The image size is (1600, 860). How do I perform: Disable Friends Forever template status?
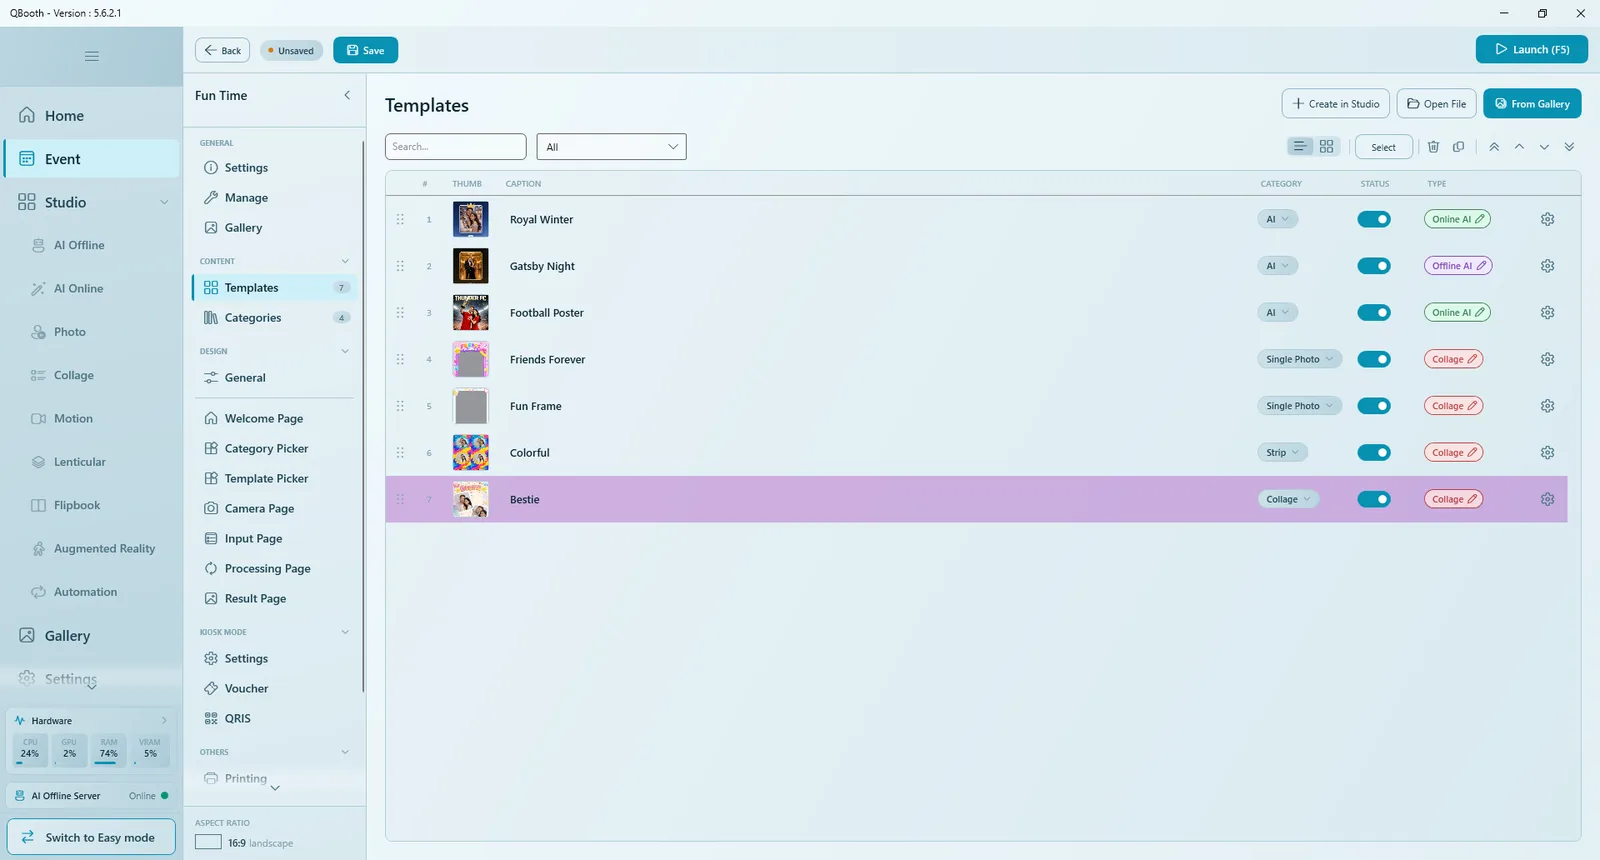pyautogui.click(x=1374, y=359)
